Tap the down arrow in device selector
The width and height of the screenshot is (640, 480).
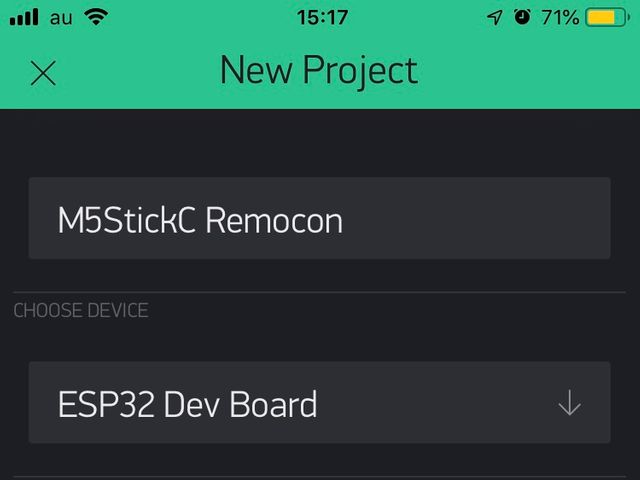click(569, 402)
